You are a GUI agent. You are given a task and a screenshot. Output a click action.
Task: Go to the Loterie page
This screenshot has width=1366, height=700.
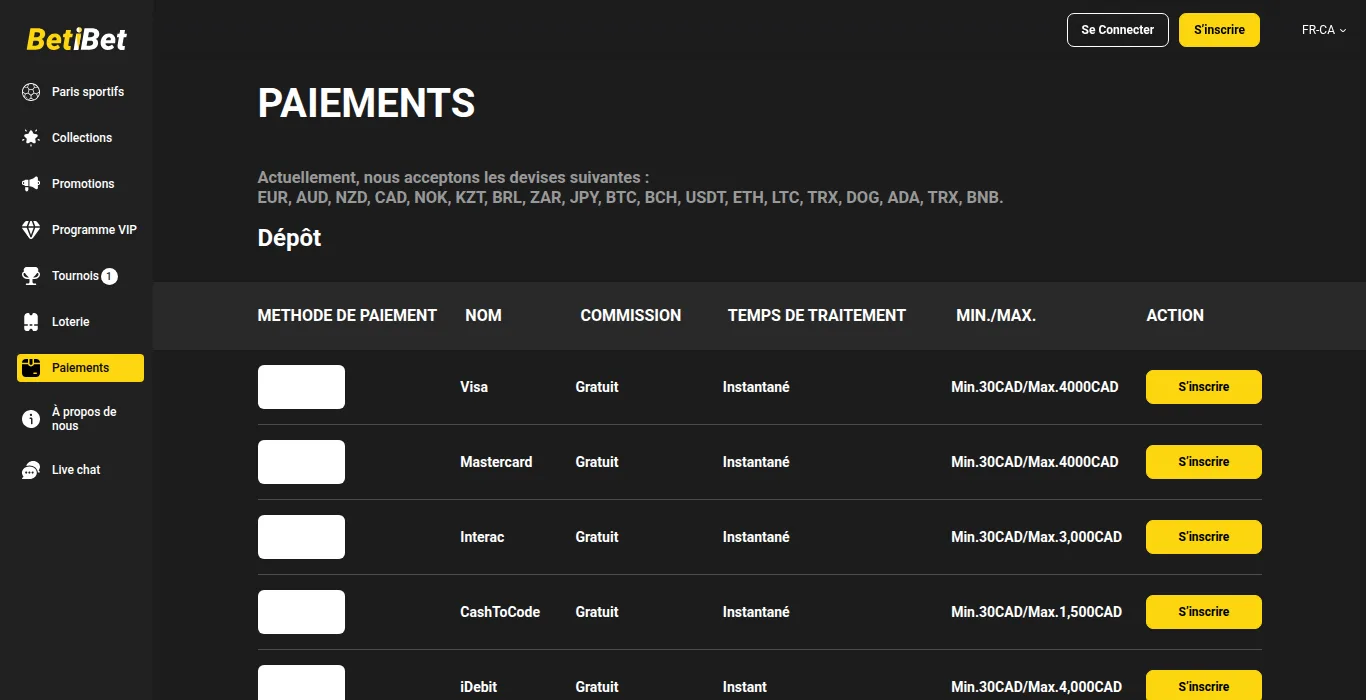coord(80,322)
